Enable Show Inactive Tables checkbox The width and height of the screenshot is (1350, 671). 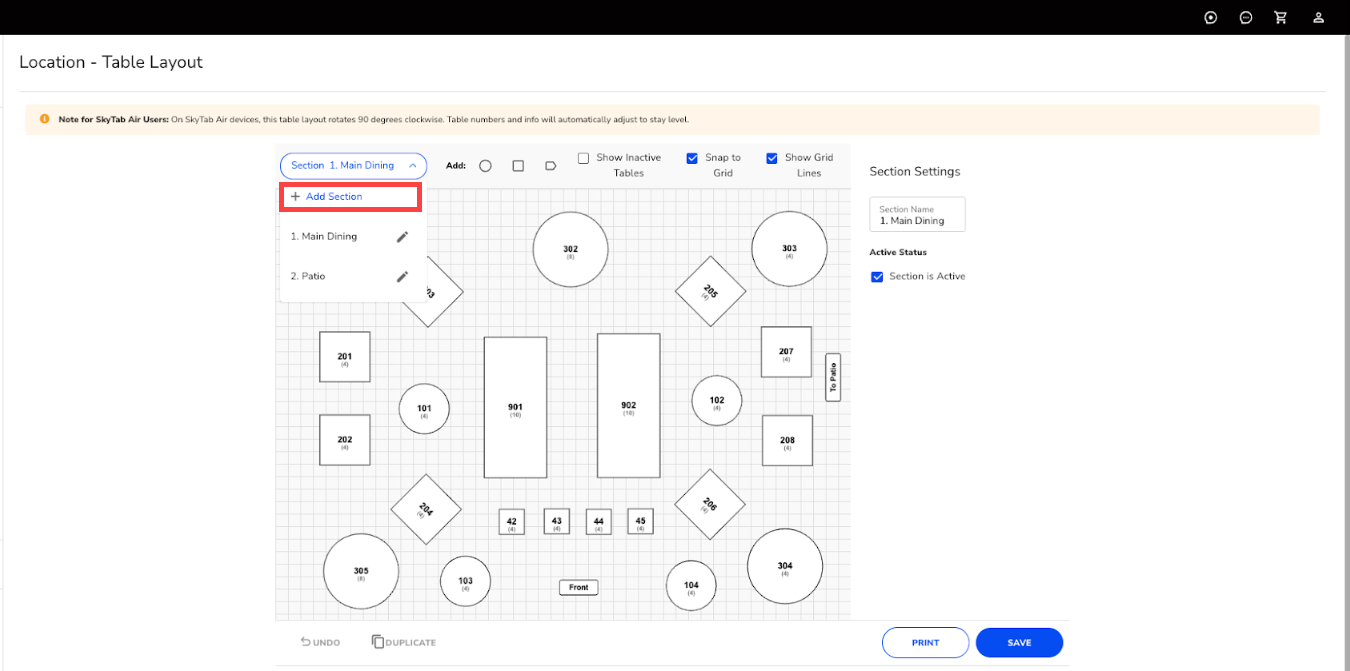click(x=583, y=158)
